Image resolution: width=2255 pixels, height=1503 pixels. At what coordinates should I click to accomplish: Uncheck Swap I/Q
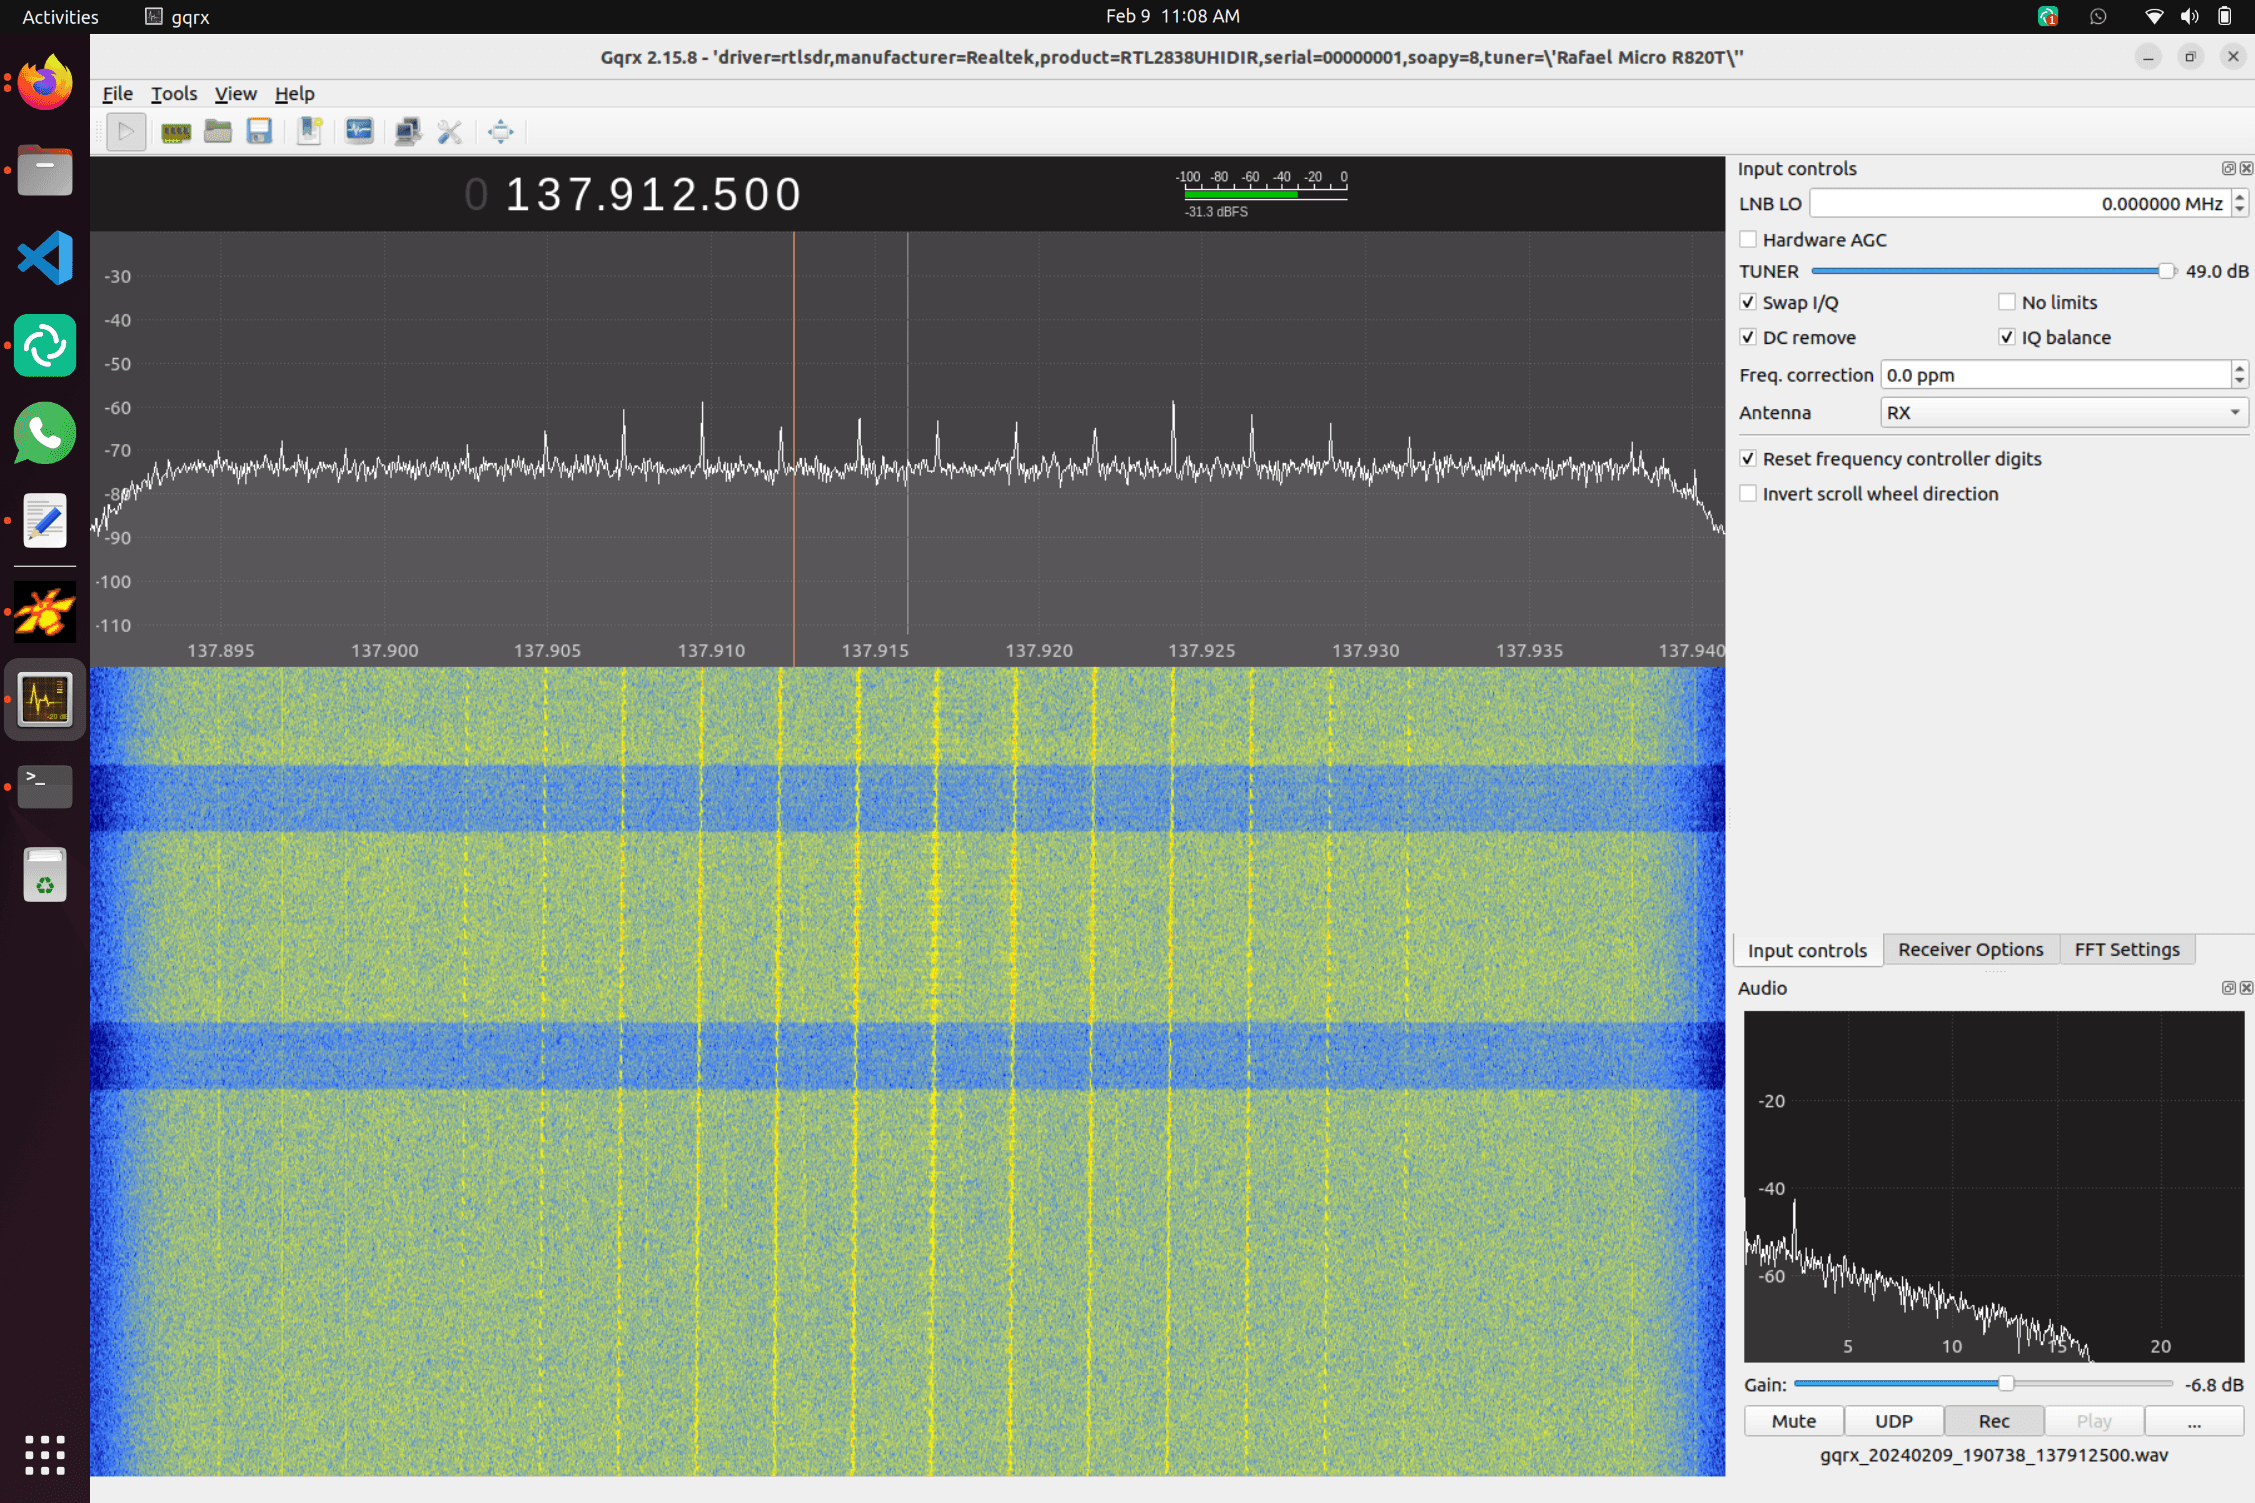click(1748, 302)
